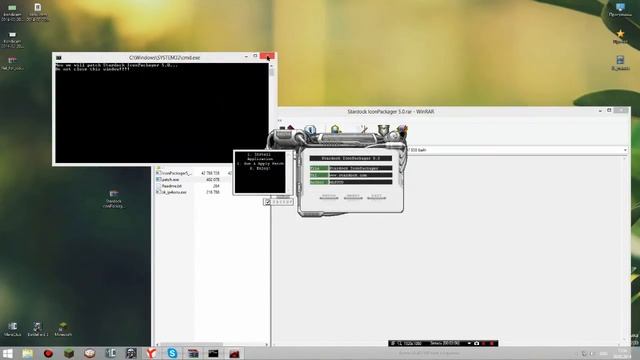Click the Exit button in the patcher
Image resolution: width=640 pixels, height=360 pixels.
click(376, 197)
